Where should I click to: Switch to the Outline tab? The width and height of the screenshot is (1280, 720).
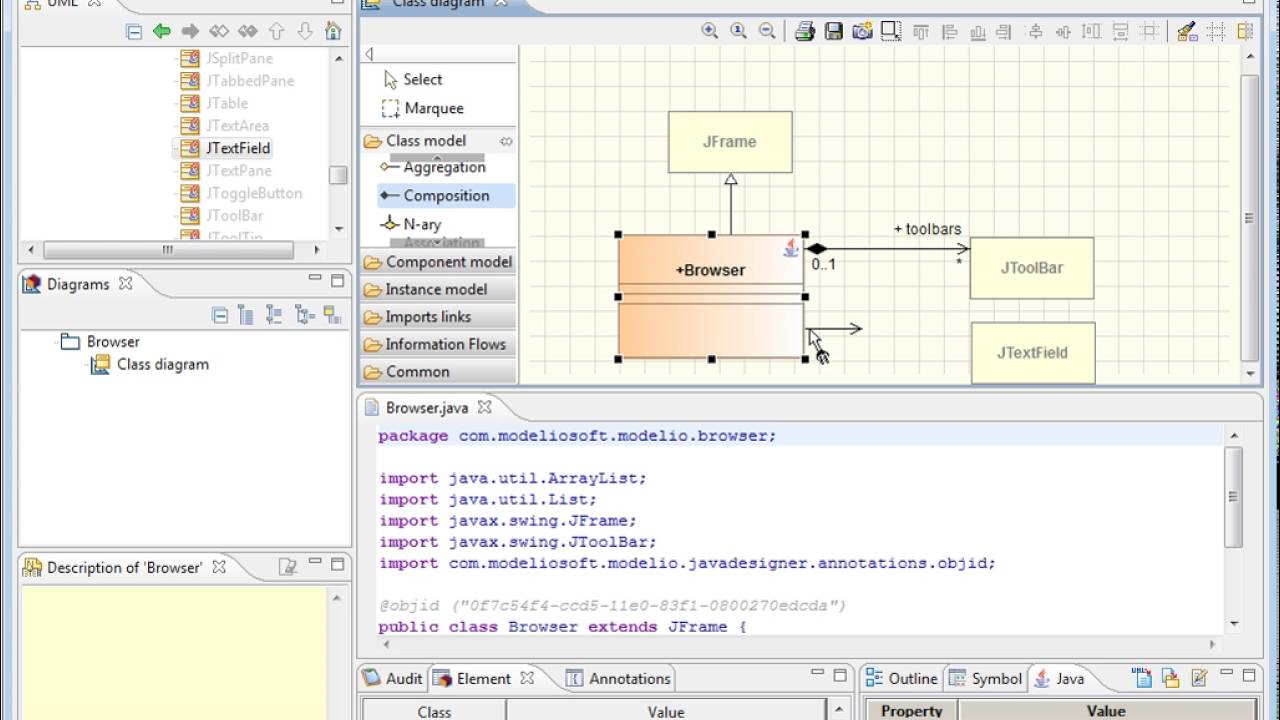(x=902, y=678)
